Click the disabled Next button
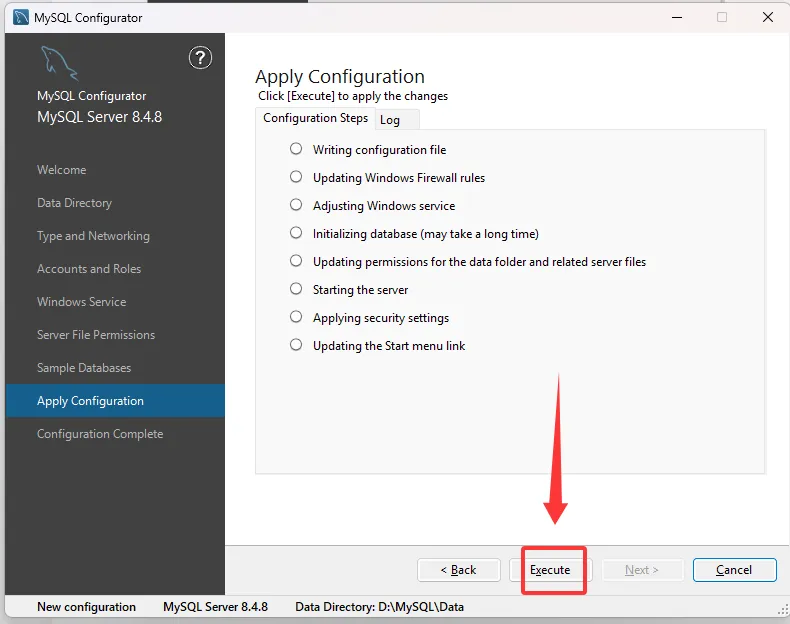790x624 pixels. click(x=642, y=570)
